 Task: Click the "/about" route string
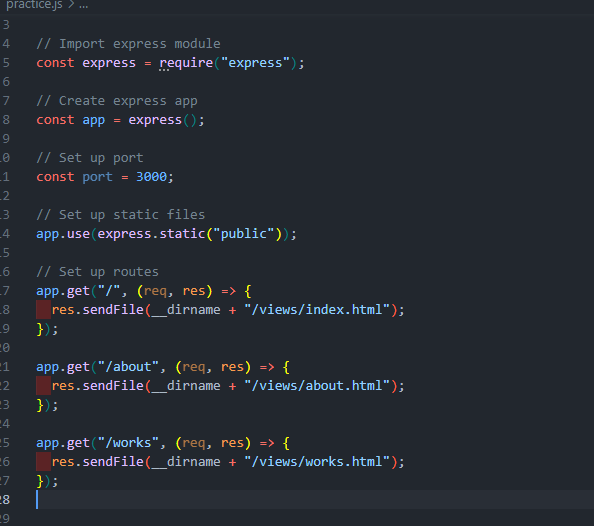(128, 367)
